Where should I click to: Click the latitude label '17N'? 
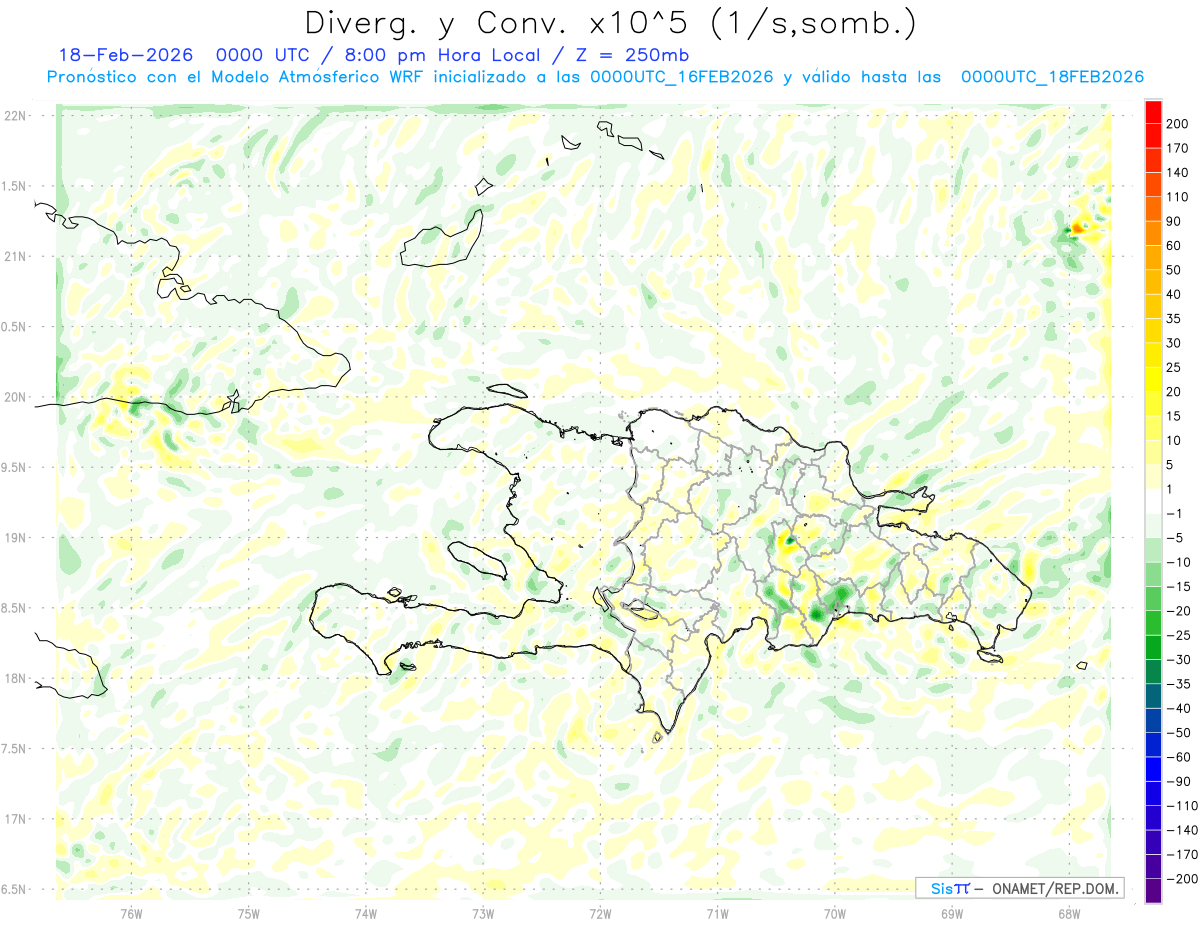tap(15, 820)
